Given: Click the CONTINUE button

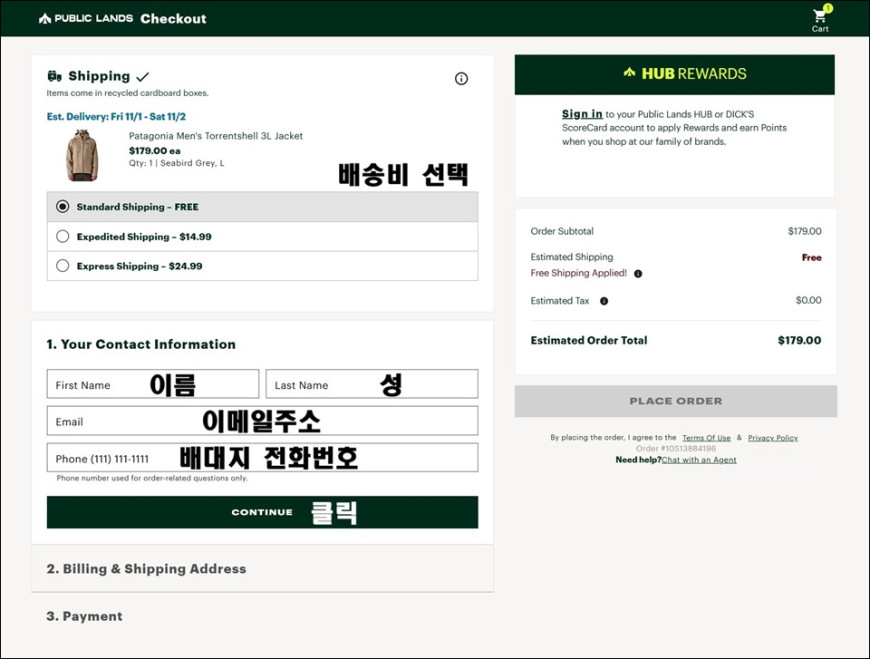Looking at the screenshot, I should click(x=262, y=512).
